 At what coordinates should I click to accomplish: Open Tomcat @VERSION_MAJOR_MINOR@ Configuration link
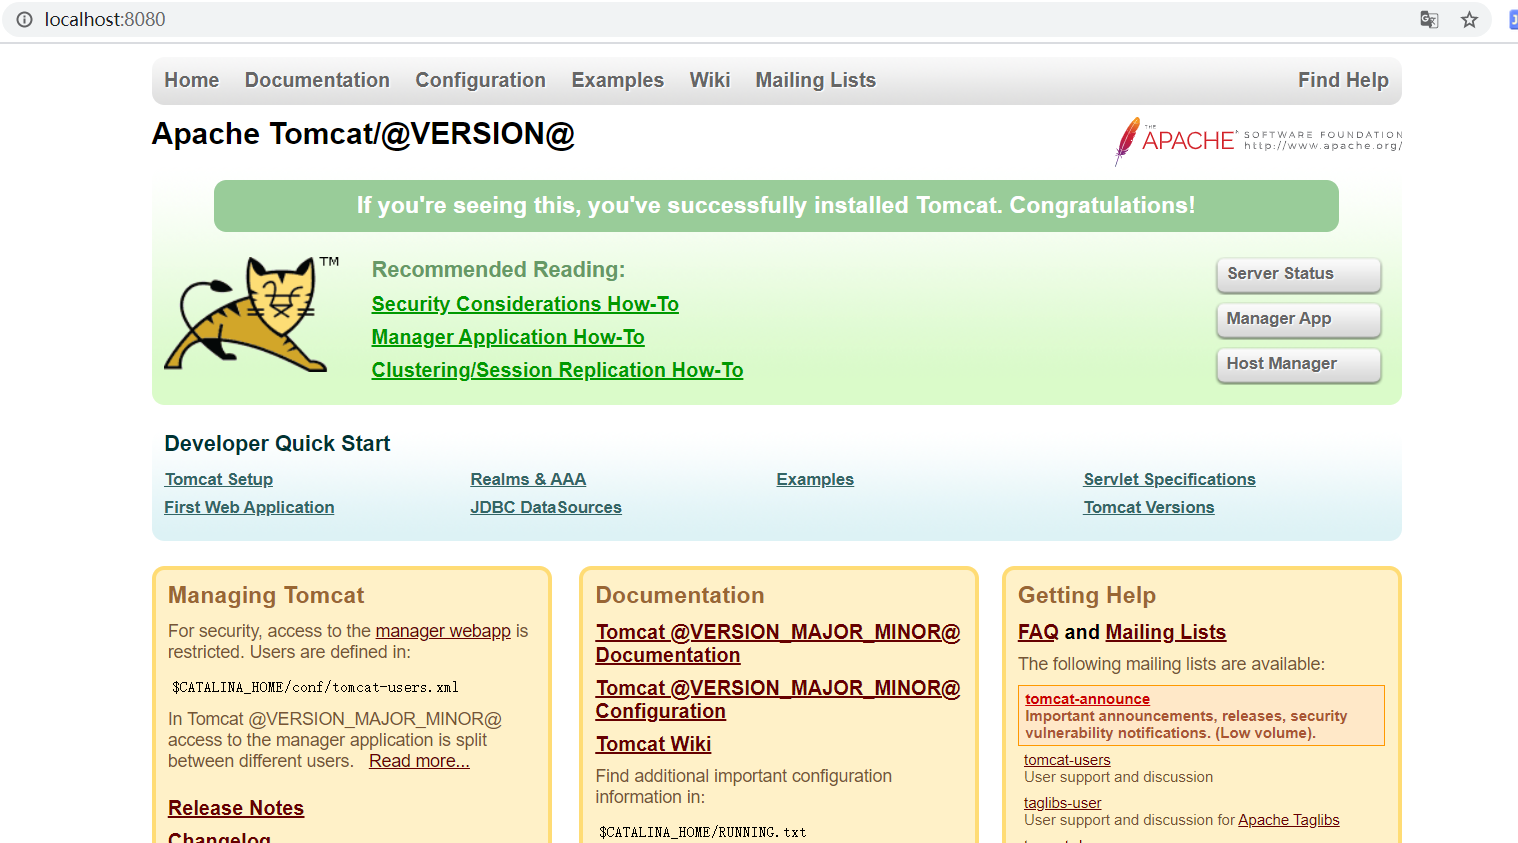(x=778, y=700)
